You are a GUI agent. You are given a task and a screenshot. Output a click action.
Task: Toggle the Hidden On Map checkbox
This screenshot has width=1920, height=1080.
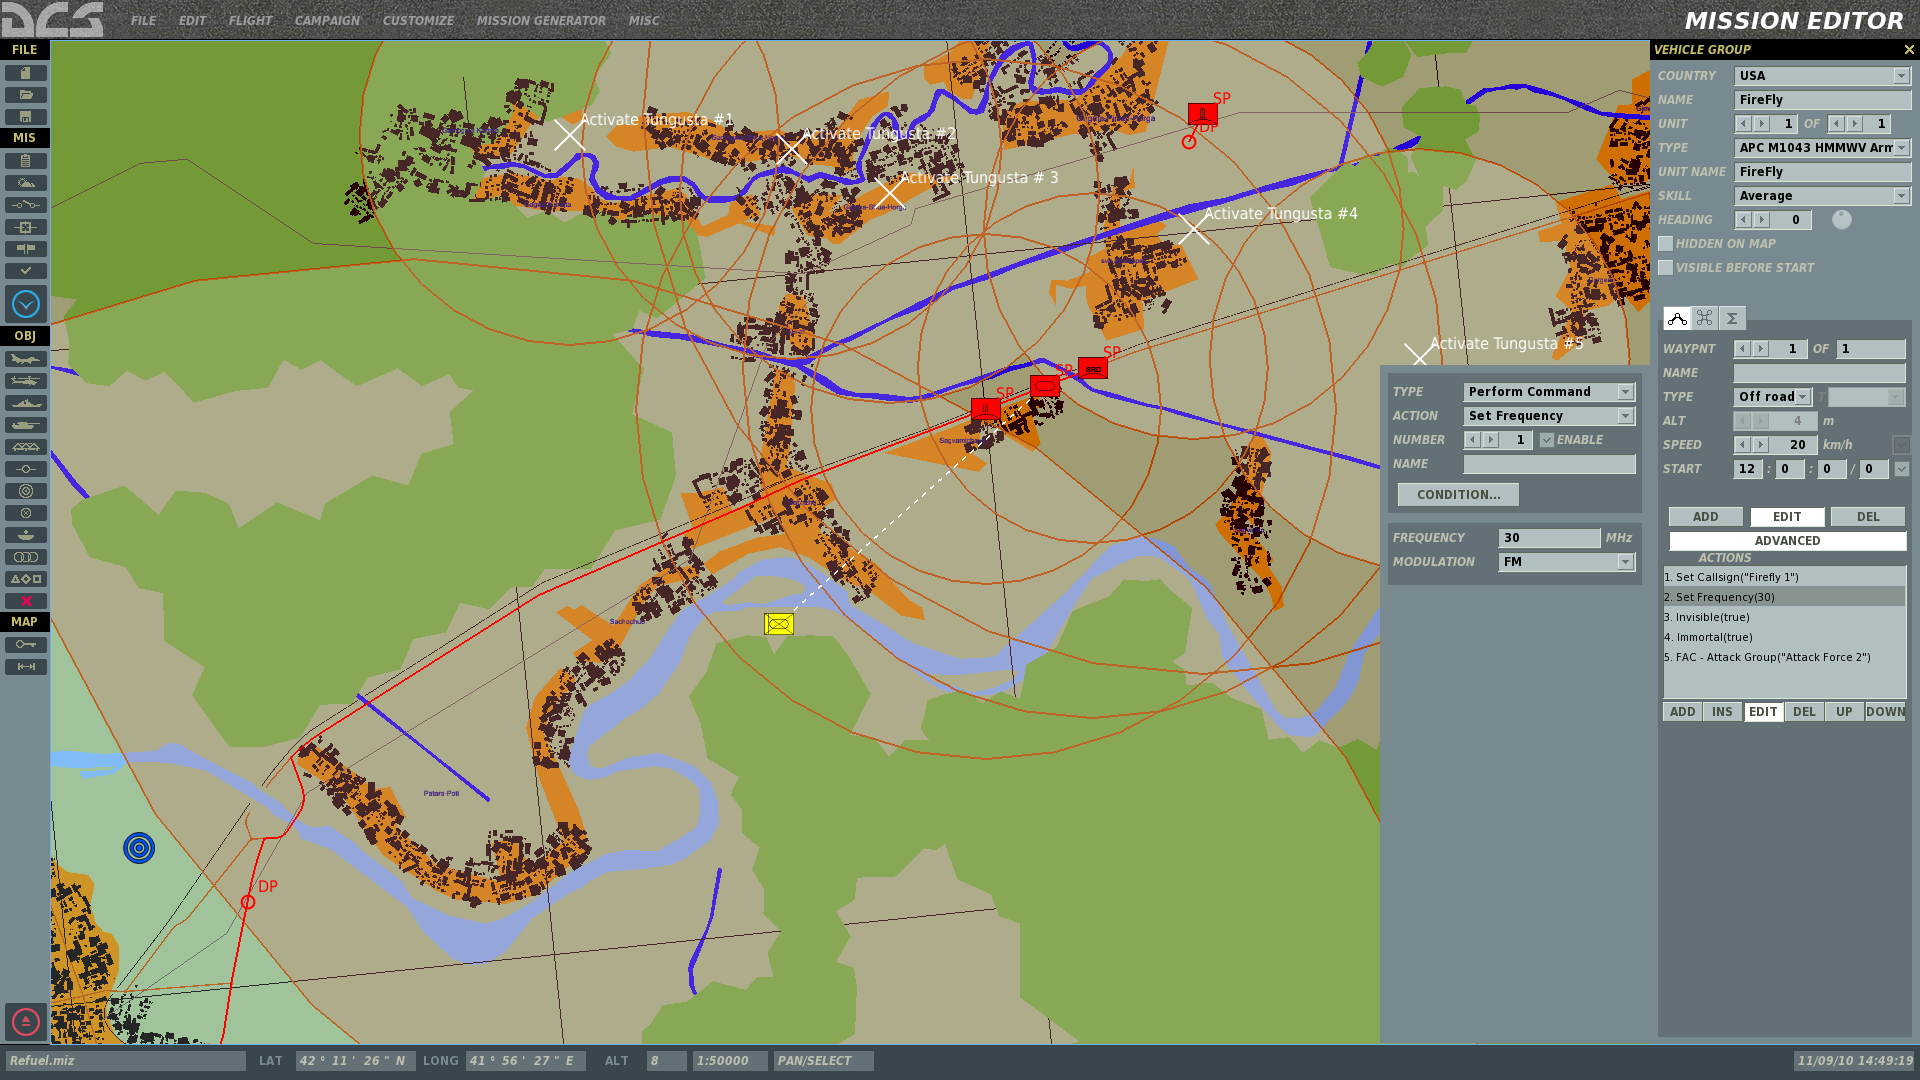pos(1665,244)
